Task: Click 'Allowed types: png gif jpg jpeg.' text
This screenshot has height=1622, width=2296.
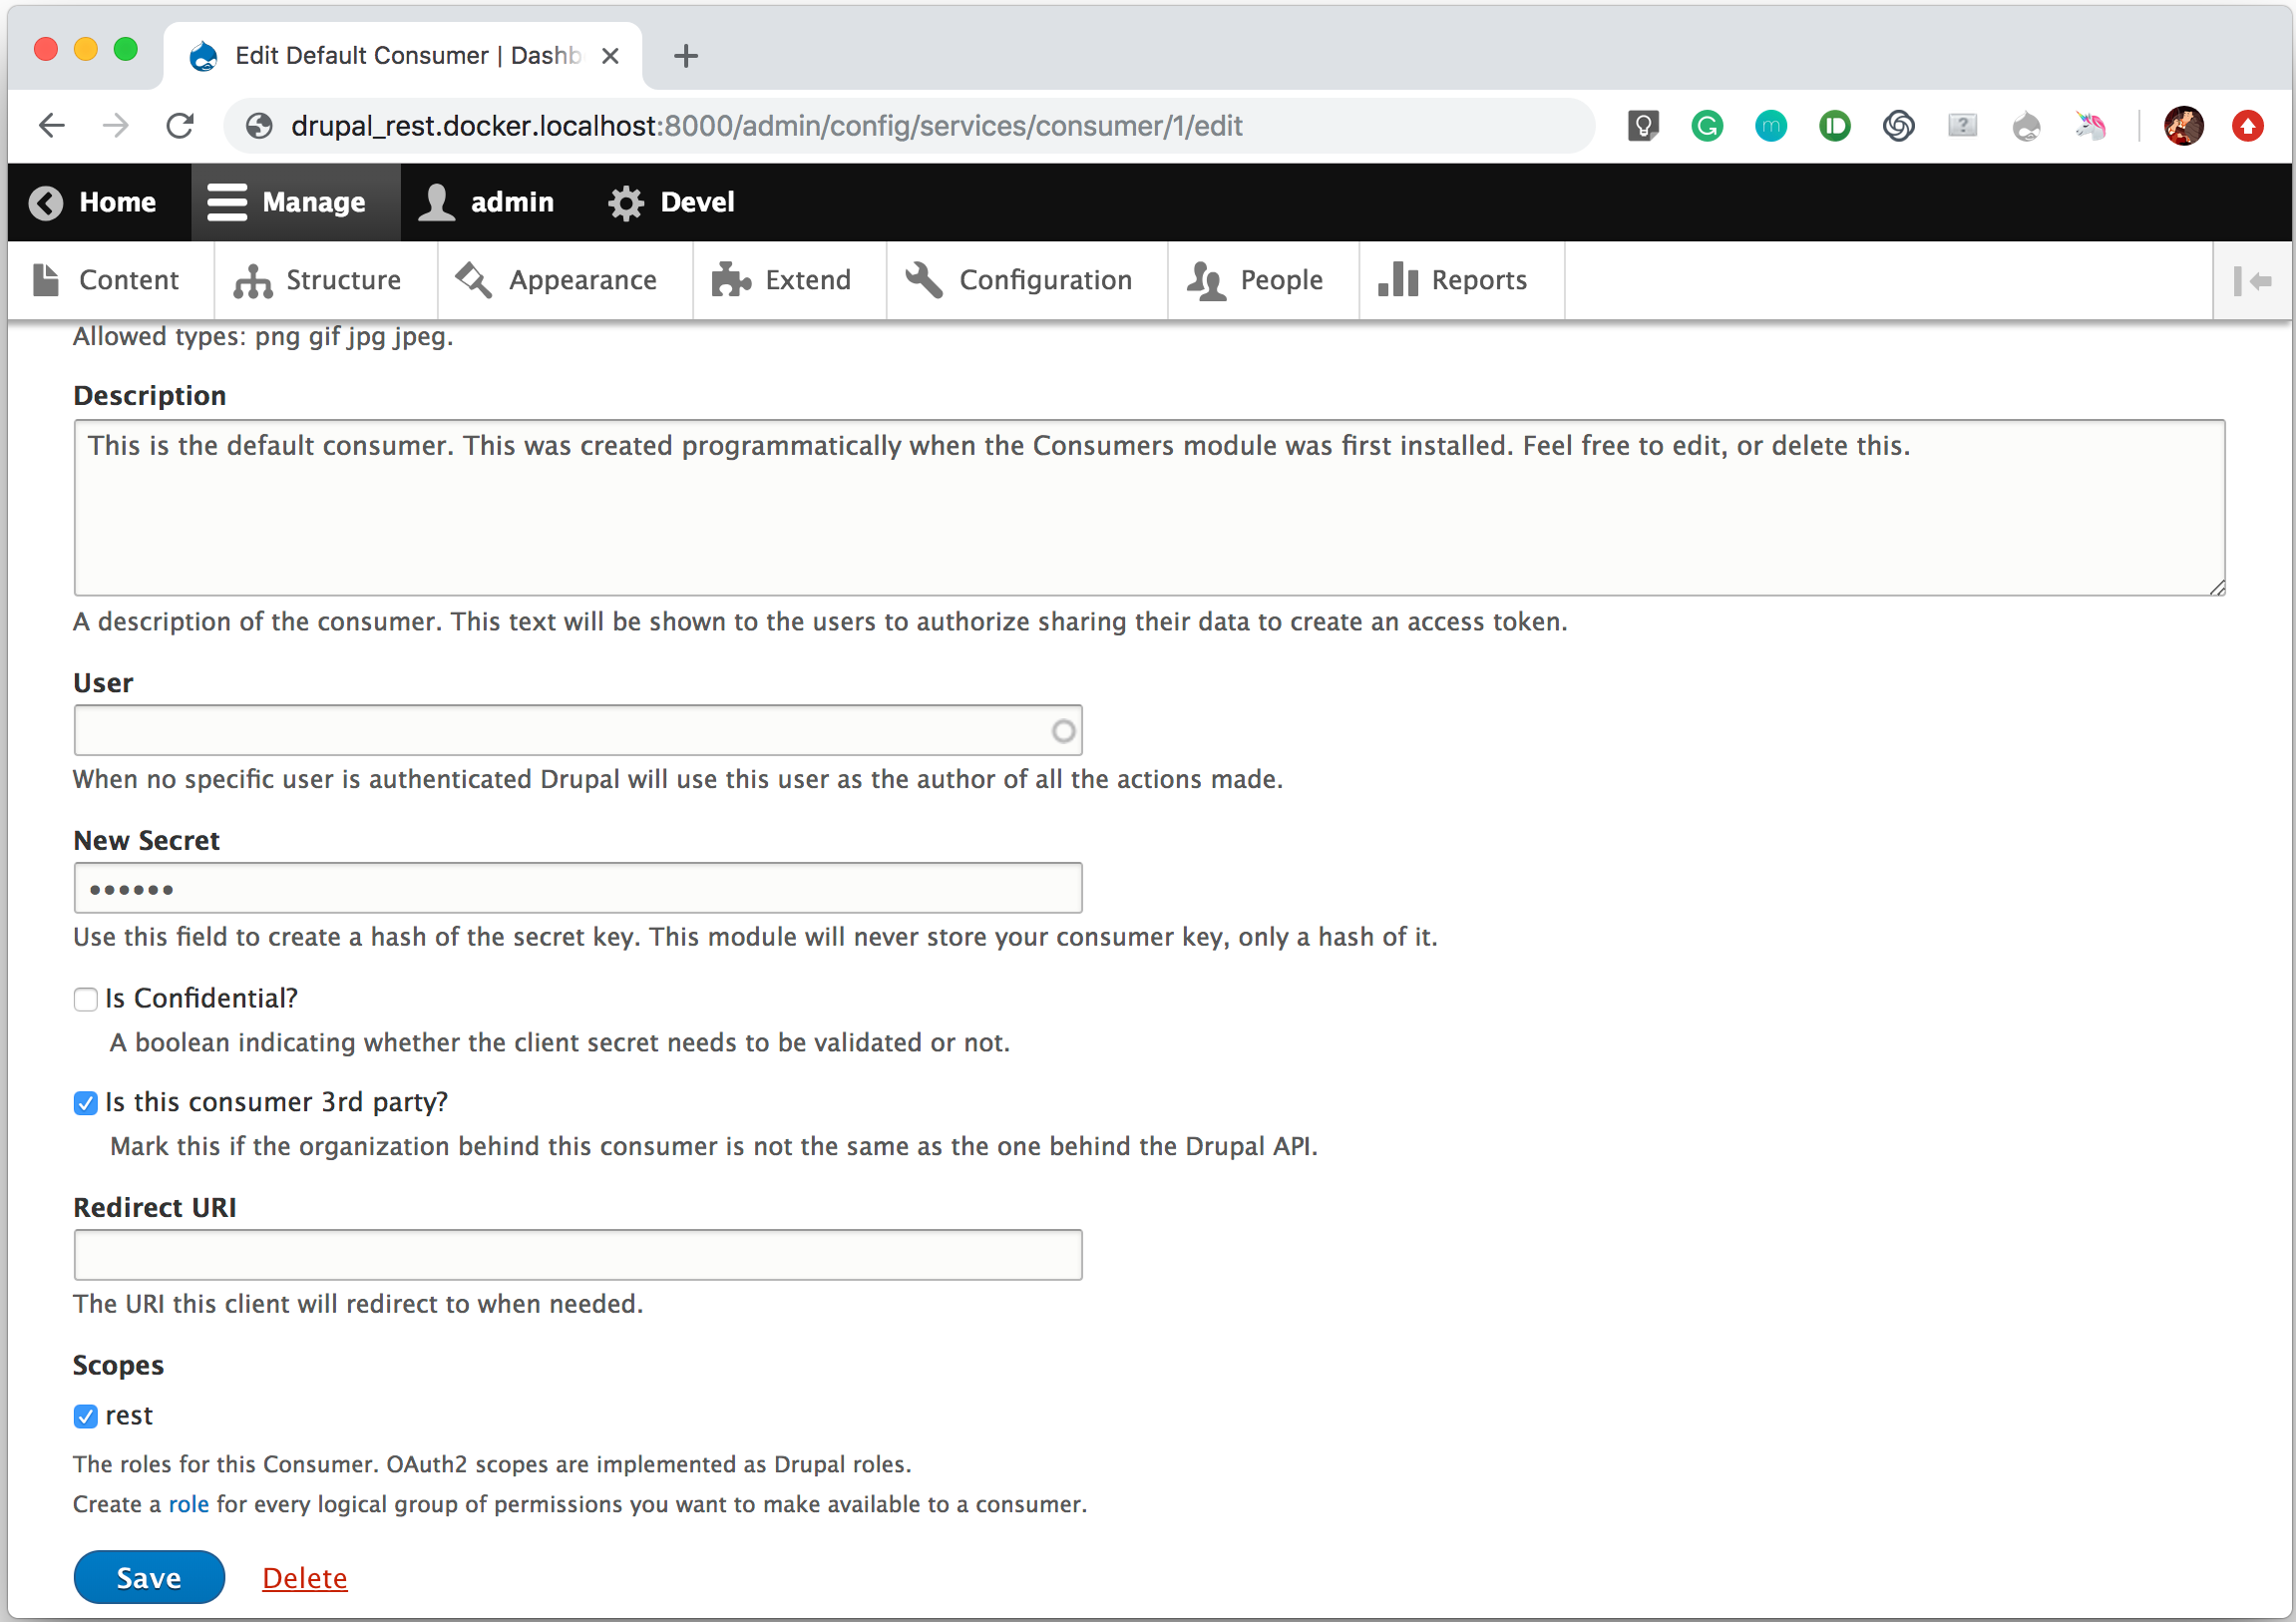Action: coord(263,337)
